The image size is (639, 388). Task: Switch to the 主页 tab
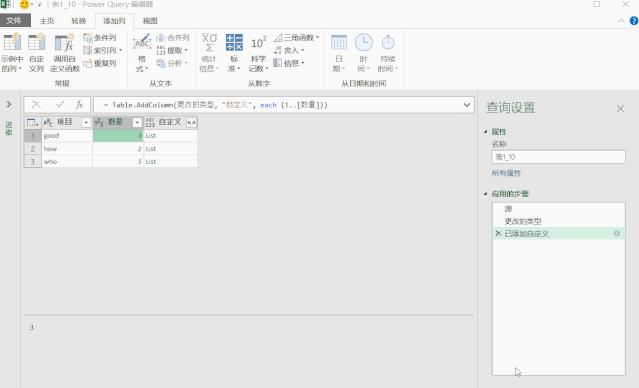point(47,21)
